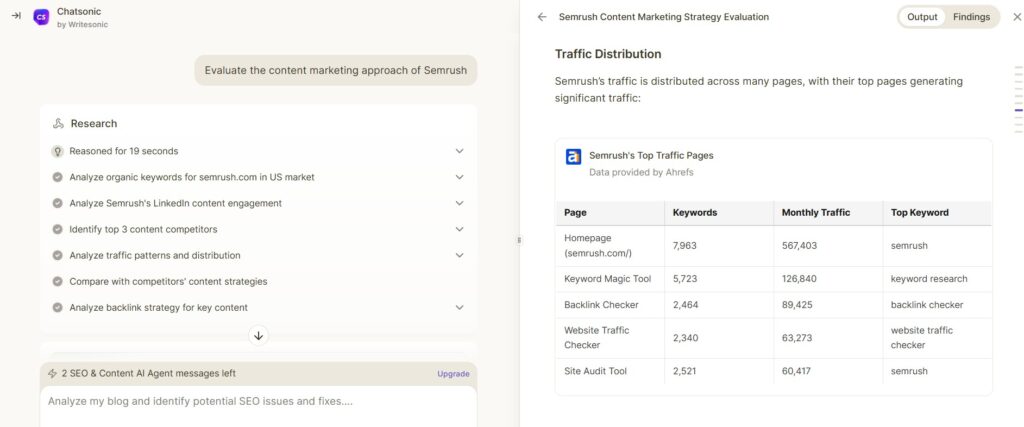Screen dimensions: 1024x427
Task: Expand the 'Reasoned for 19 seconds' step
Action: pyautogui.click(x=459, y=151)
